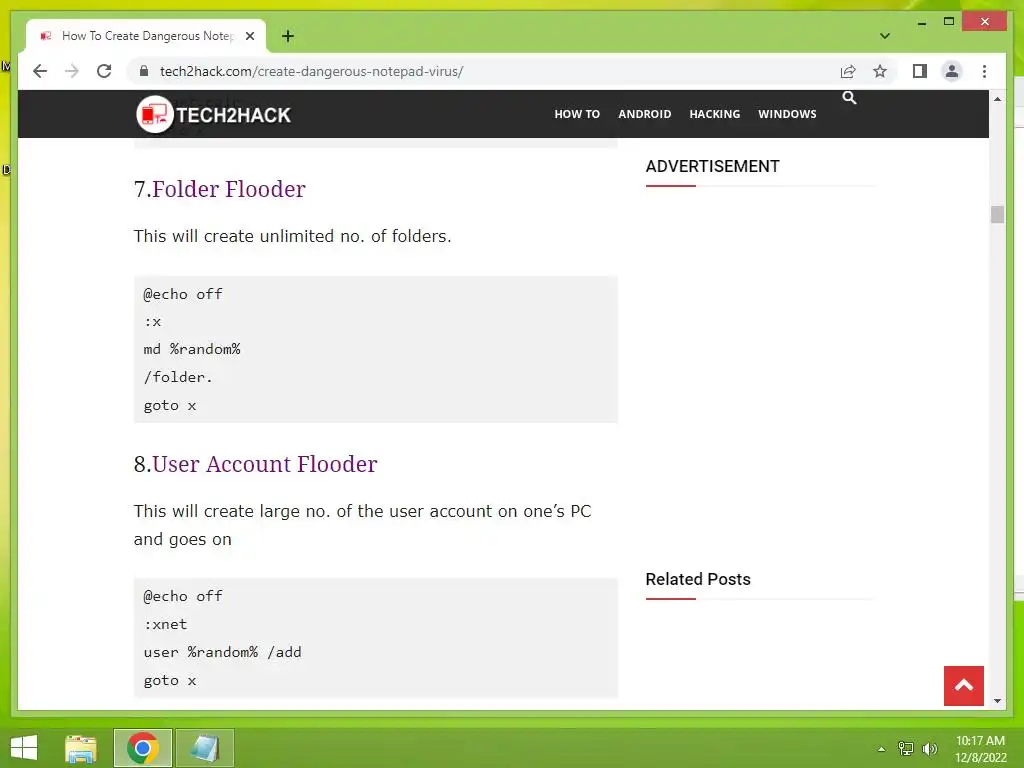1024x768 pixels.
Task: Close the How To Create Dangerous Notepad tab
Action: [x=249, y=36]
